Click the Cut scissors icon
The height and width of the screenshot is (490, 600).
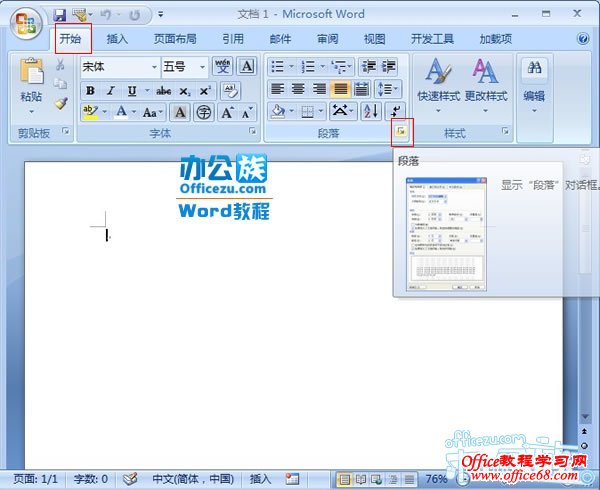60,64
